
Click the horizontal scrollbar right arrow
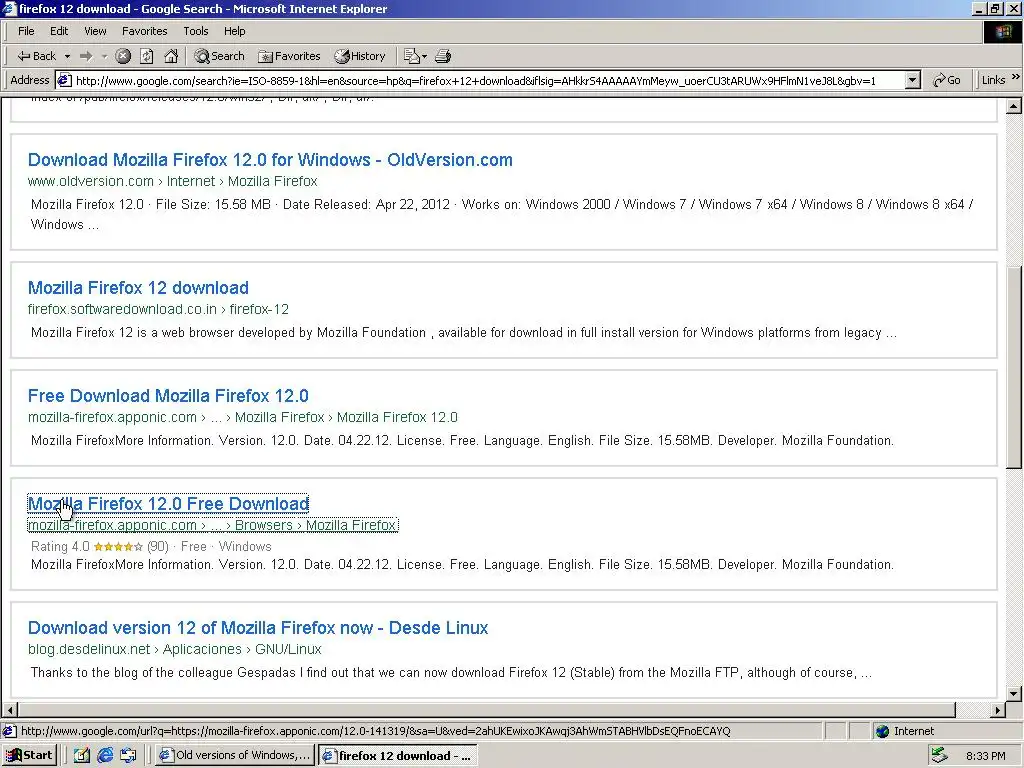(x=998, y=709)
